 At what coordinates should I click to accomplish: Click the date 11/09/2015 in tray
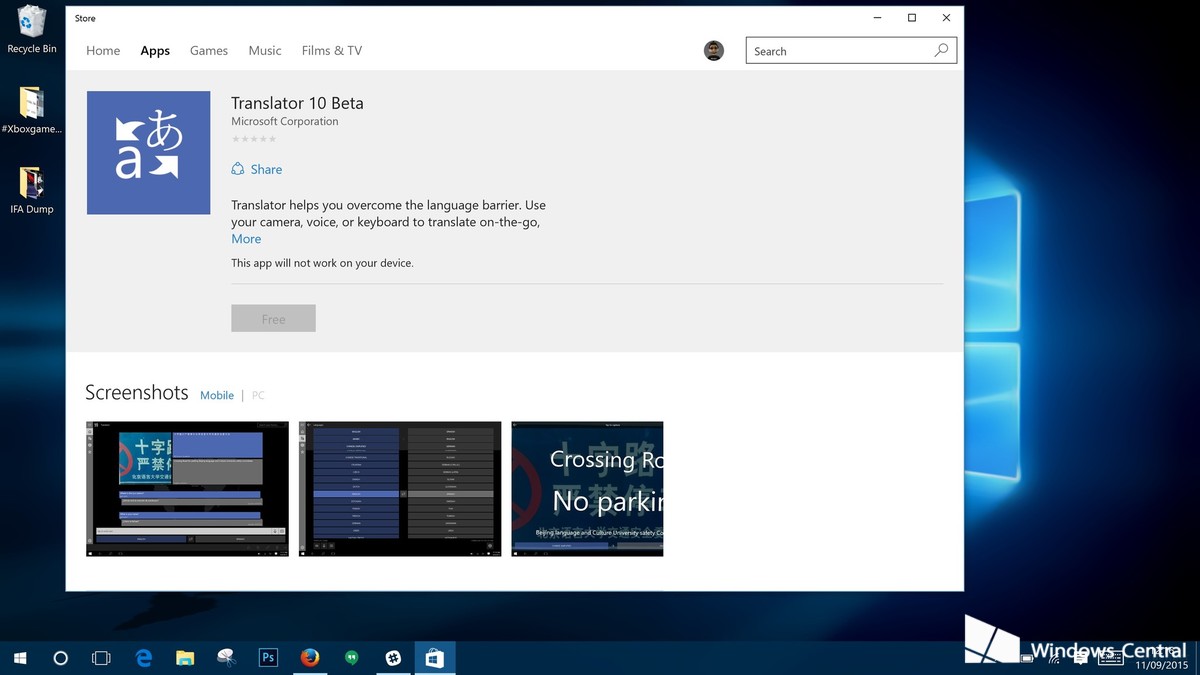tap(1161, 665)
